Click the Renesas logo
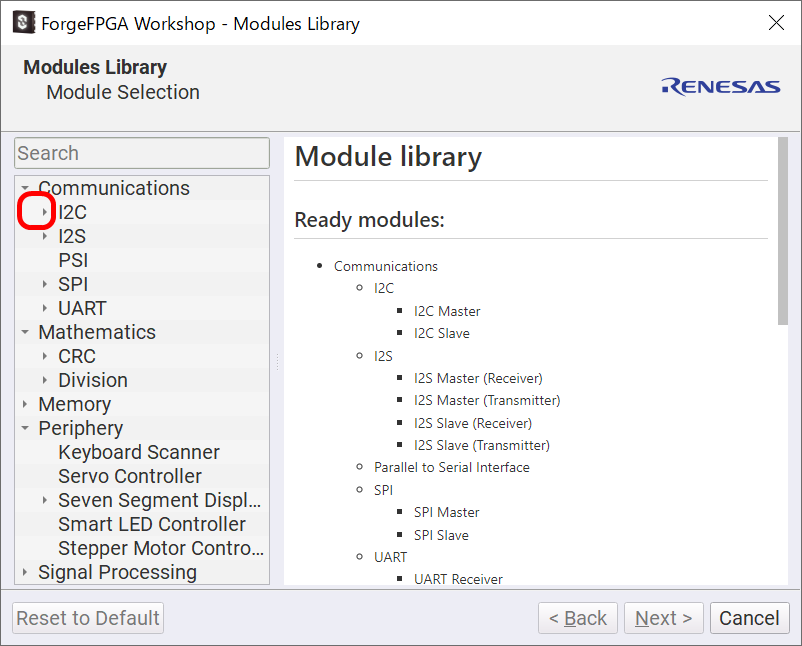This screenshot has width=802, height=646. pyautogui.click(x=720, y=87)
